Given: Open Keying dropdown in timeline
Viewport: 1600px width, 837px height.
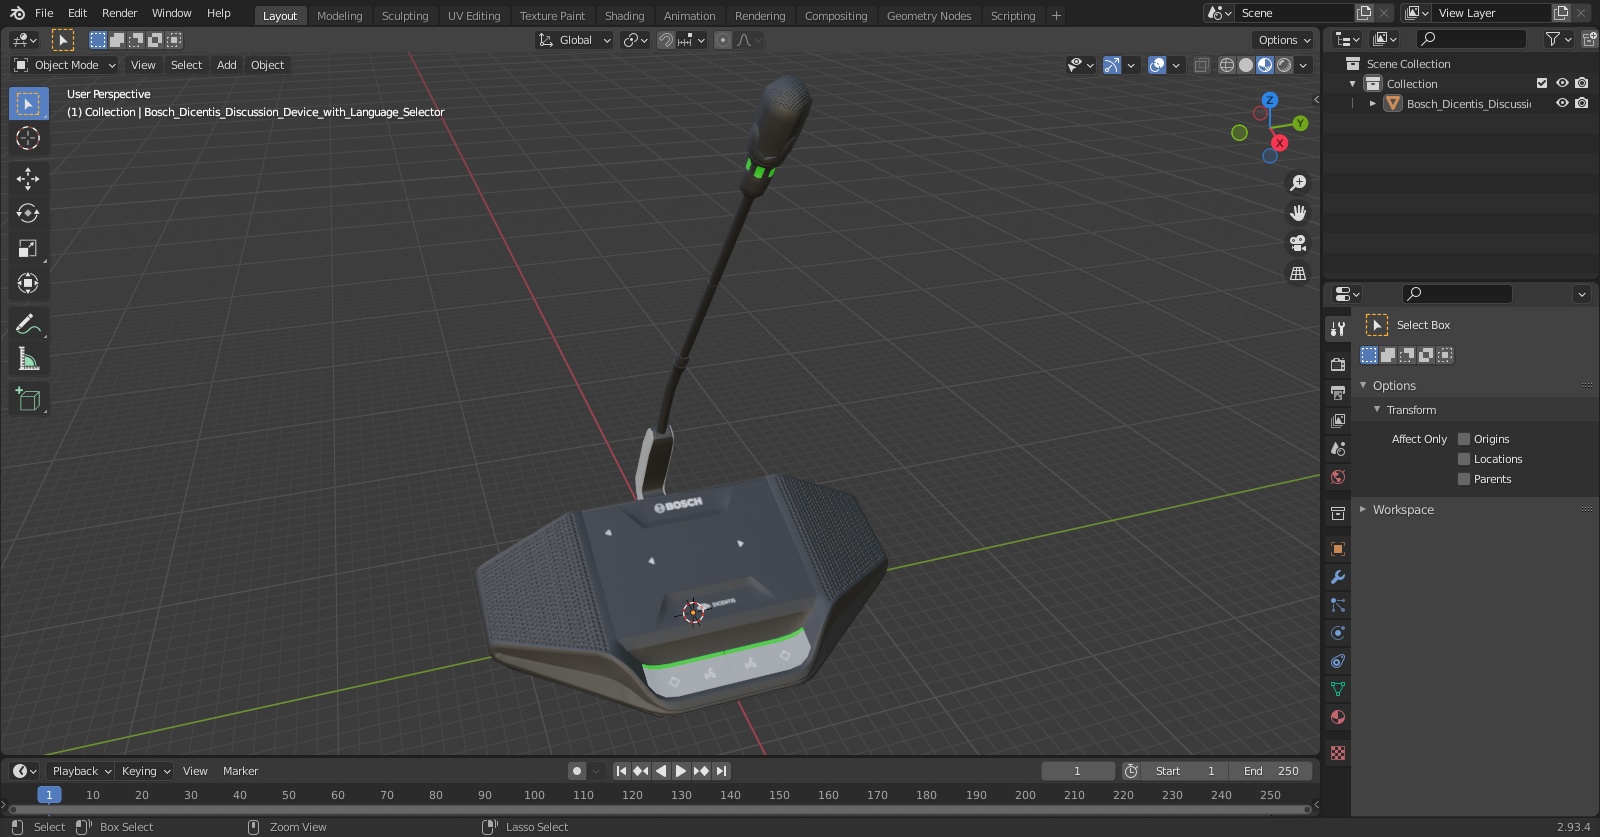Looking at the screenshot, I should [x=145, y=771].
